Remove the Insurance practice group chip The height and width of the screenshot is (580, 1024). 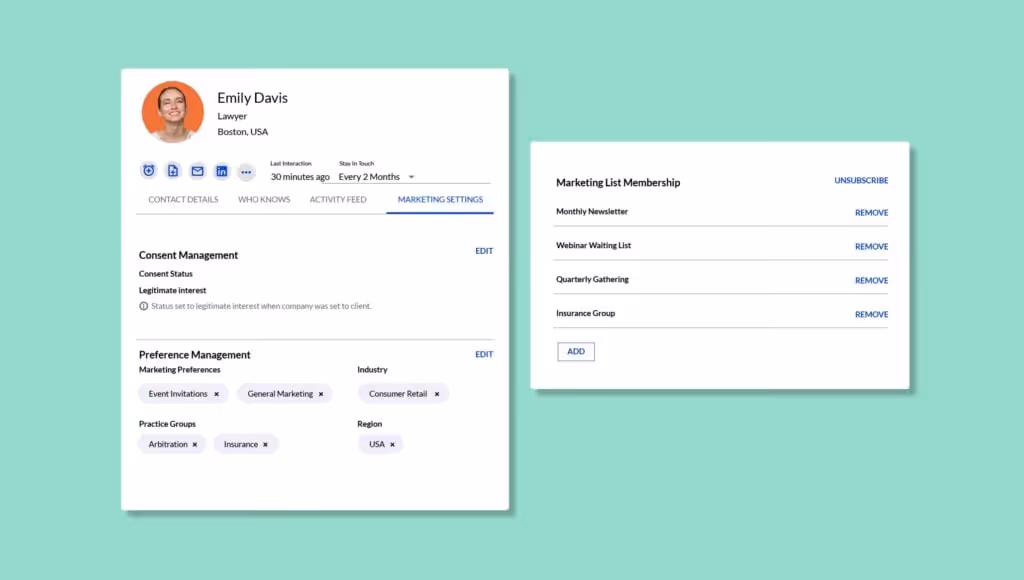265,444
